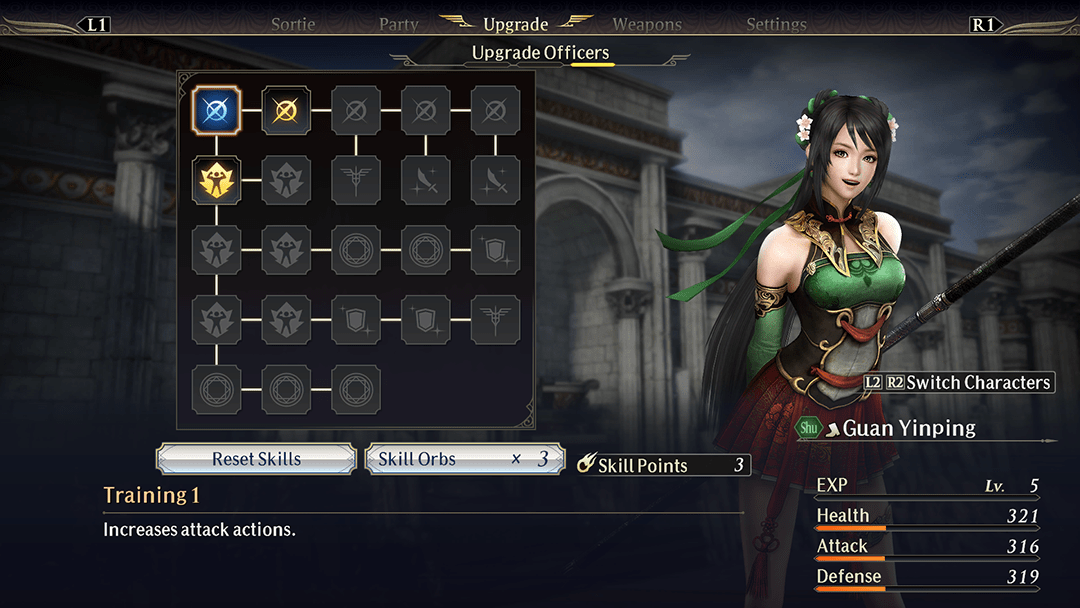The height and width of the screenshot is (608, 1080).
Task: Select the last locked crossed-circle node in top row
Action: (495, 110)
